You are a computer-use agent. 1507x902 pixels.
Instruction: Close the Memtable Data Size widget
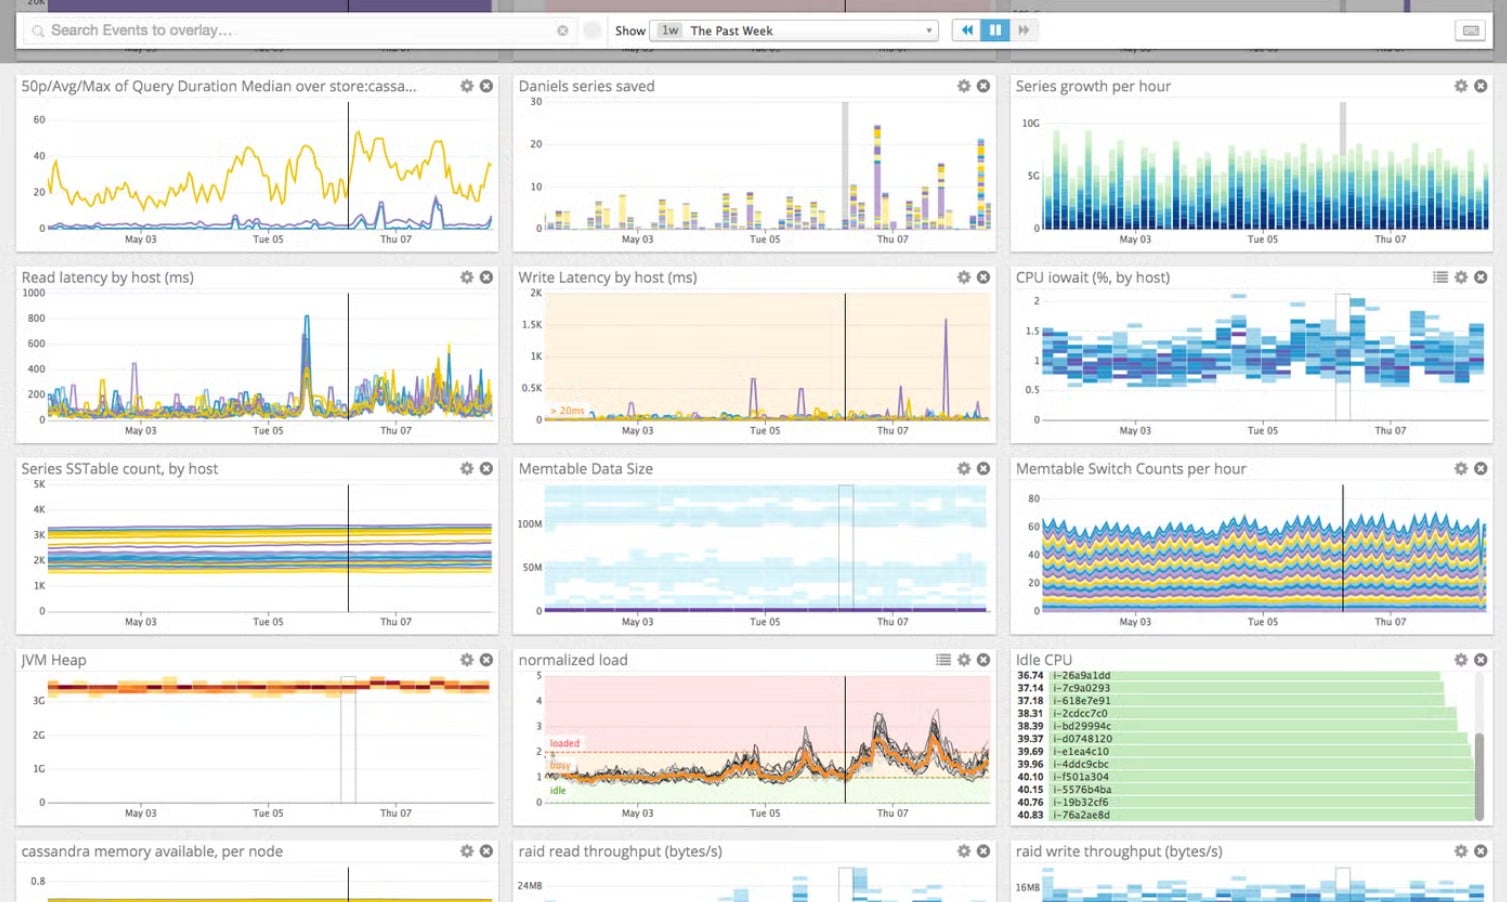point(984,468)
